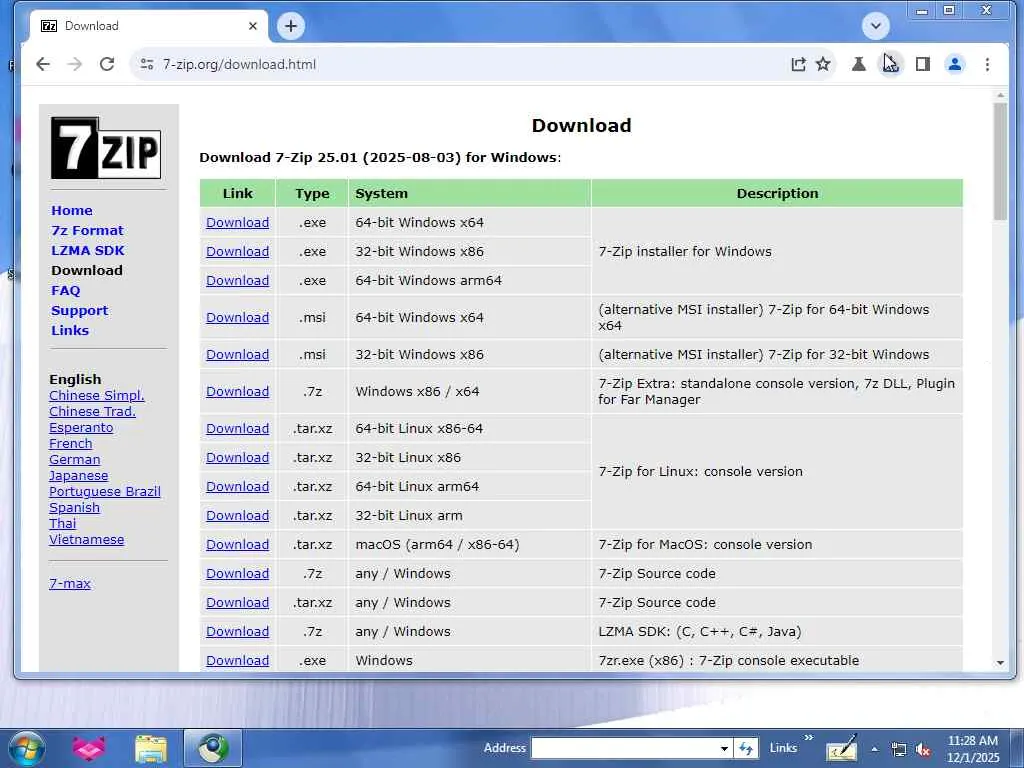Open the FAQ page
Viewport: 1024px width, 768px height.
[66, 291]
